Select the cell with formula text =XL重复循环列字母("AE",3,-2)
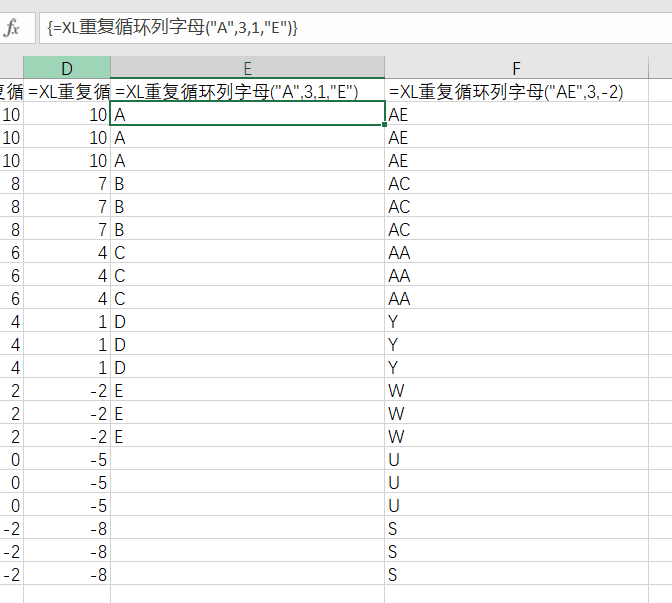 516,92
